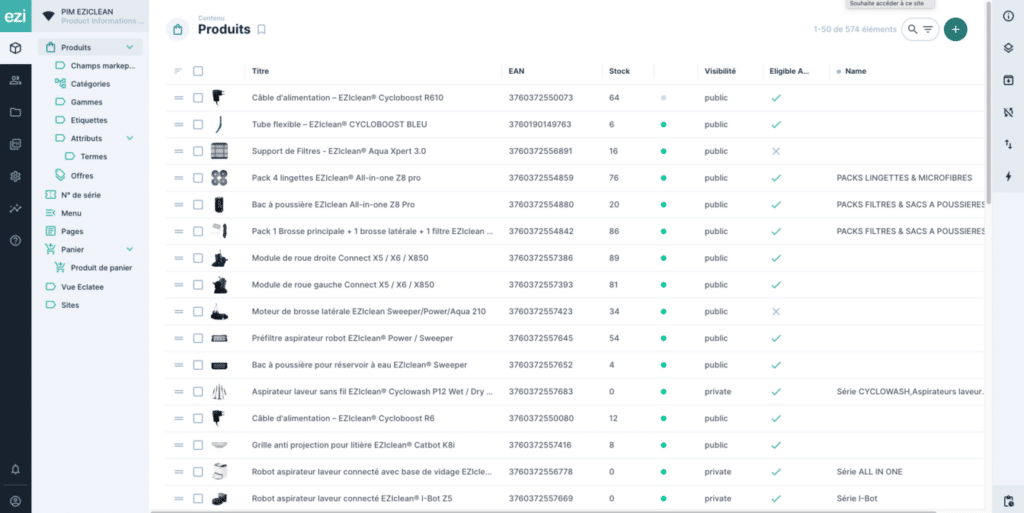Open the users icon in left rail
Screen dimensions: 1024x513
tap(16, 80)
